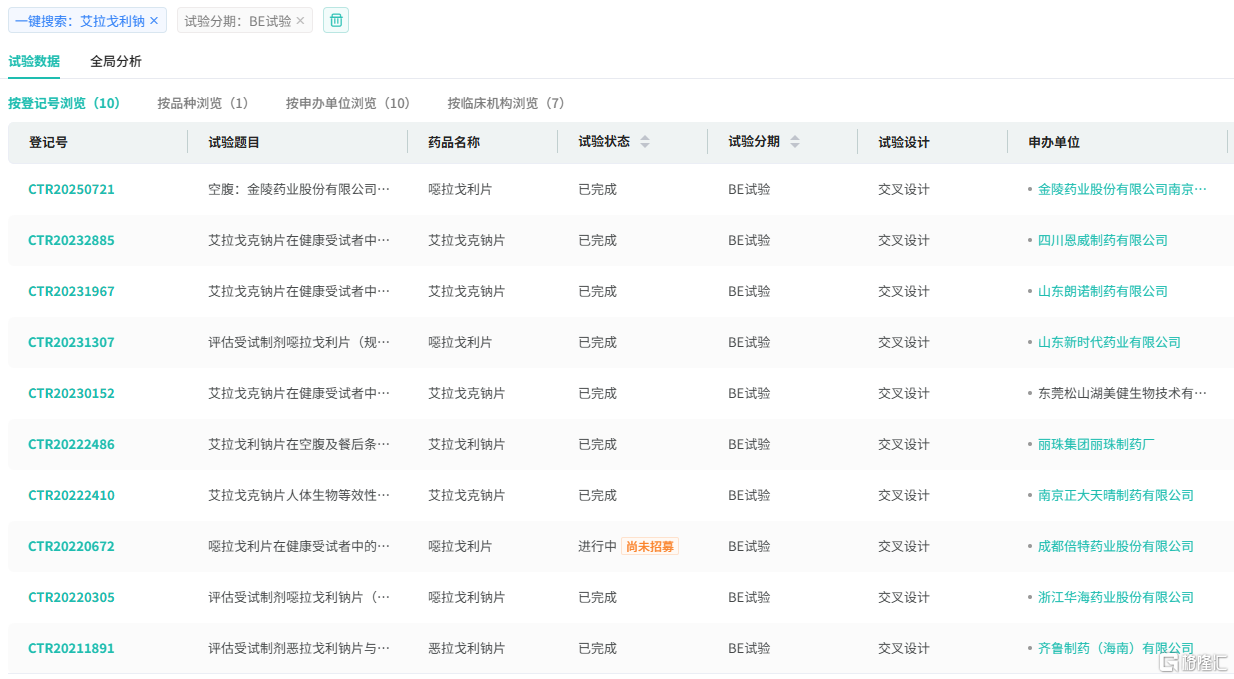Click 已完成 status in CTR20232885 row
Image resolution: width=1234 pixels, height=679 pixels.
pyautogui.click(x=597, y=240)
